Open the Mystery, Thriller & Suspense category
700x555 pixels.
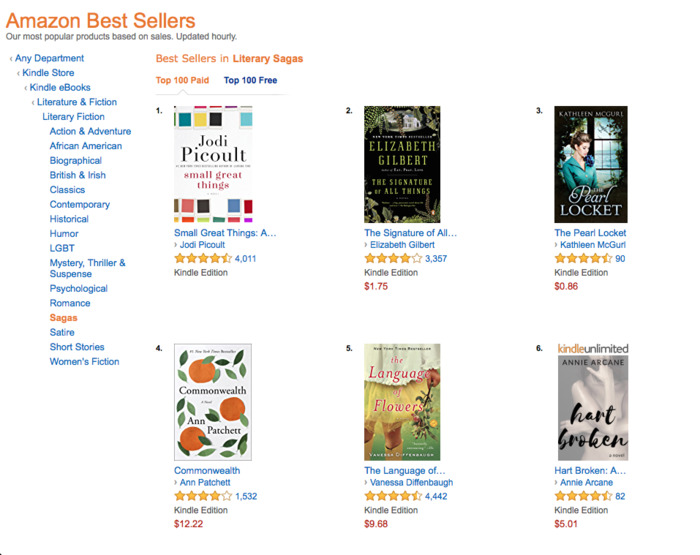[88, 268]
